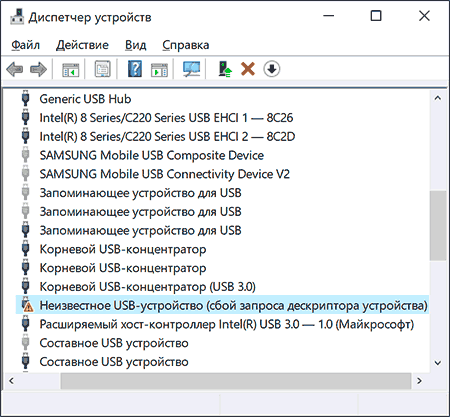Viewport: 450px width, 417px height.
Task: Click the horizontal scrollbar right arrow
Action: click(419, 380)
